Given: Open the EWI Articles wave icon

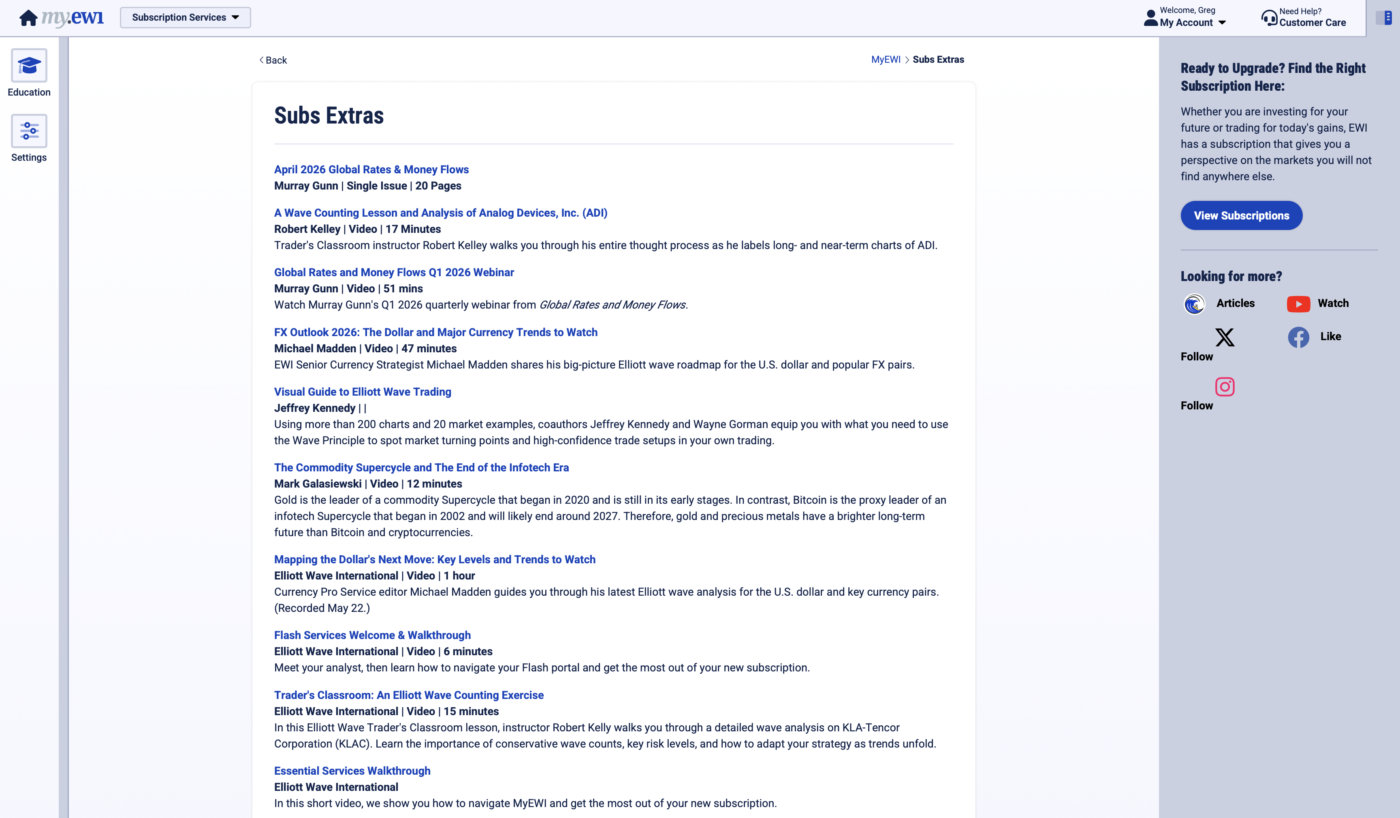Looking at the screenshot, I should tap(1194, 304).
